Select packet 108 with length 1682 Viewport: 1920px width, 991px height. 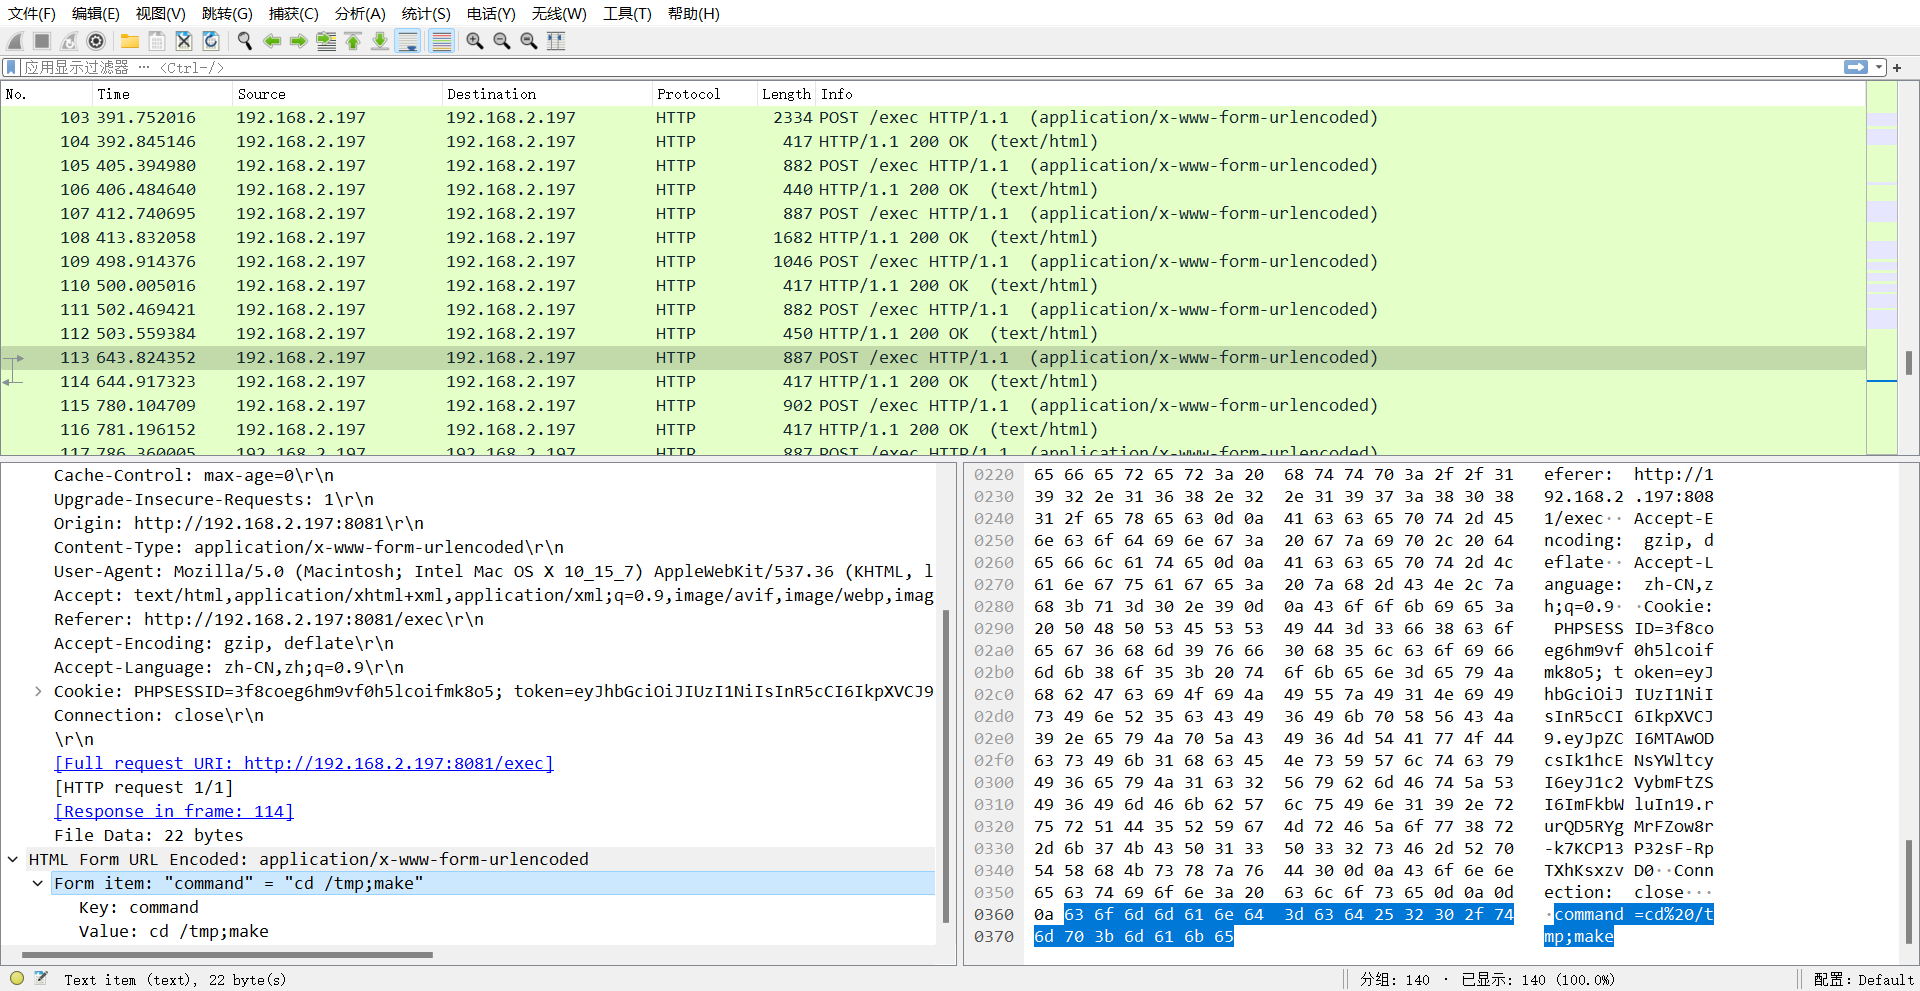(x=933, y=237)
